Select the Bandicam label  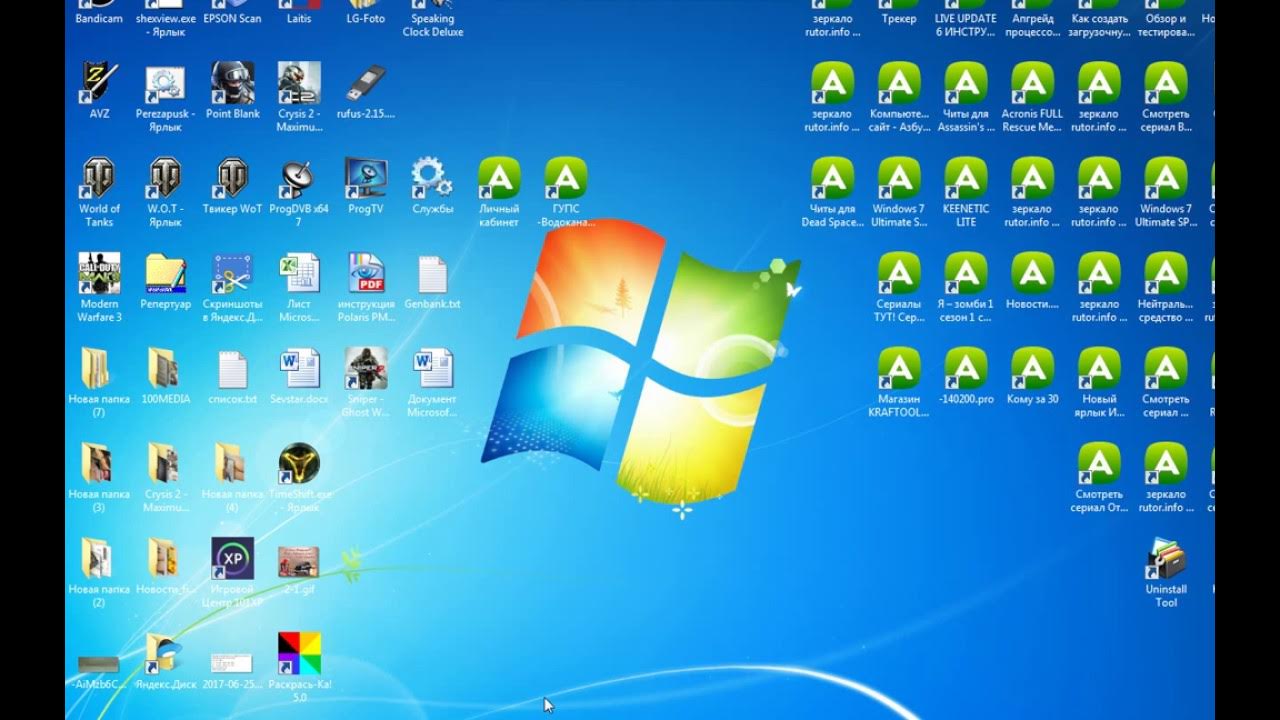click(99, 18)
